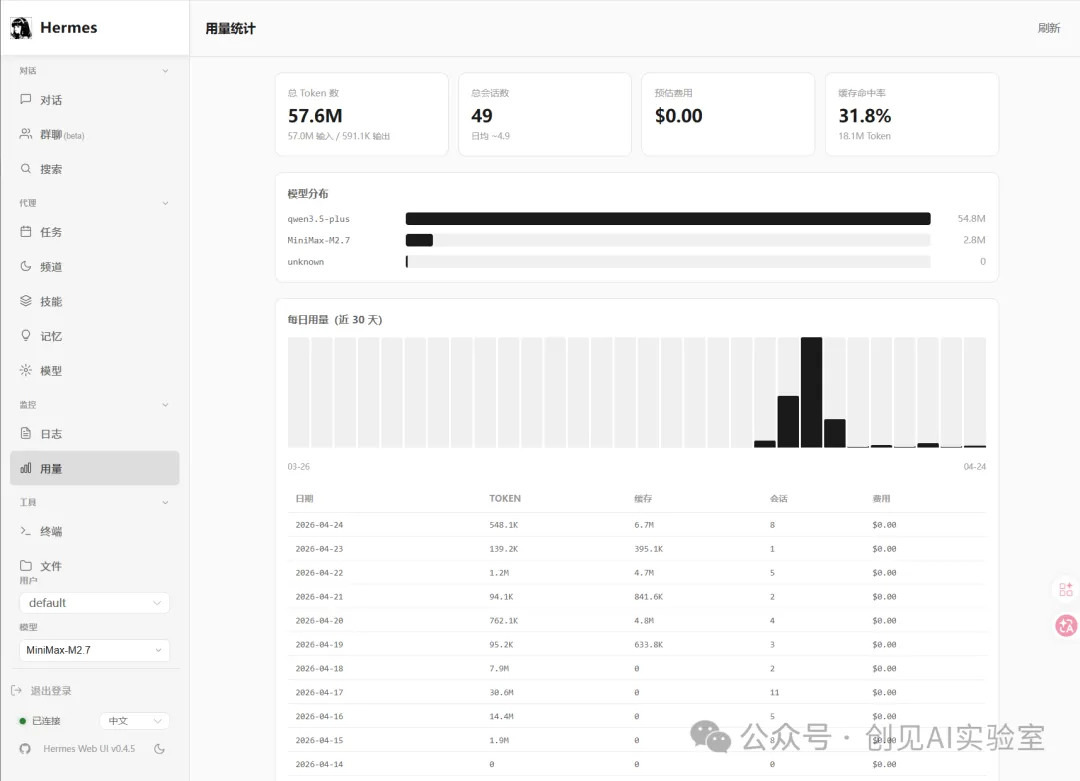Click the 预估费用 $0.00 card
This screenshot has height=781, width=1080.
tap(728, 114)
